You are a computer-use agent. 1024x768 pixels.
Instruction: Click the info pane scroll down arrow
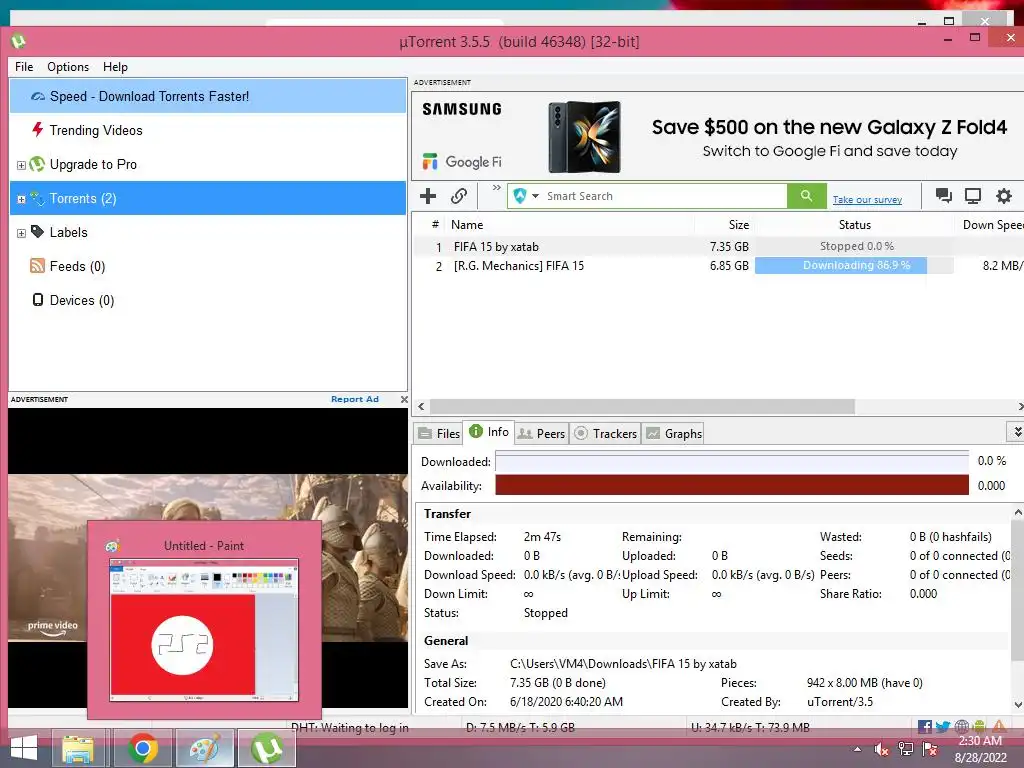[x=1017, y=705]
